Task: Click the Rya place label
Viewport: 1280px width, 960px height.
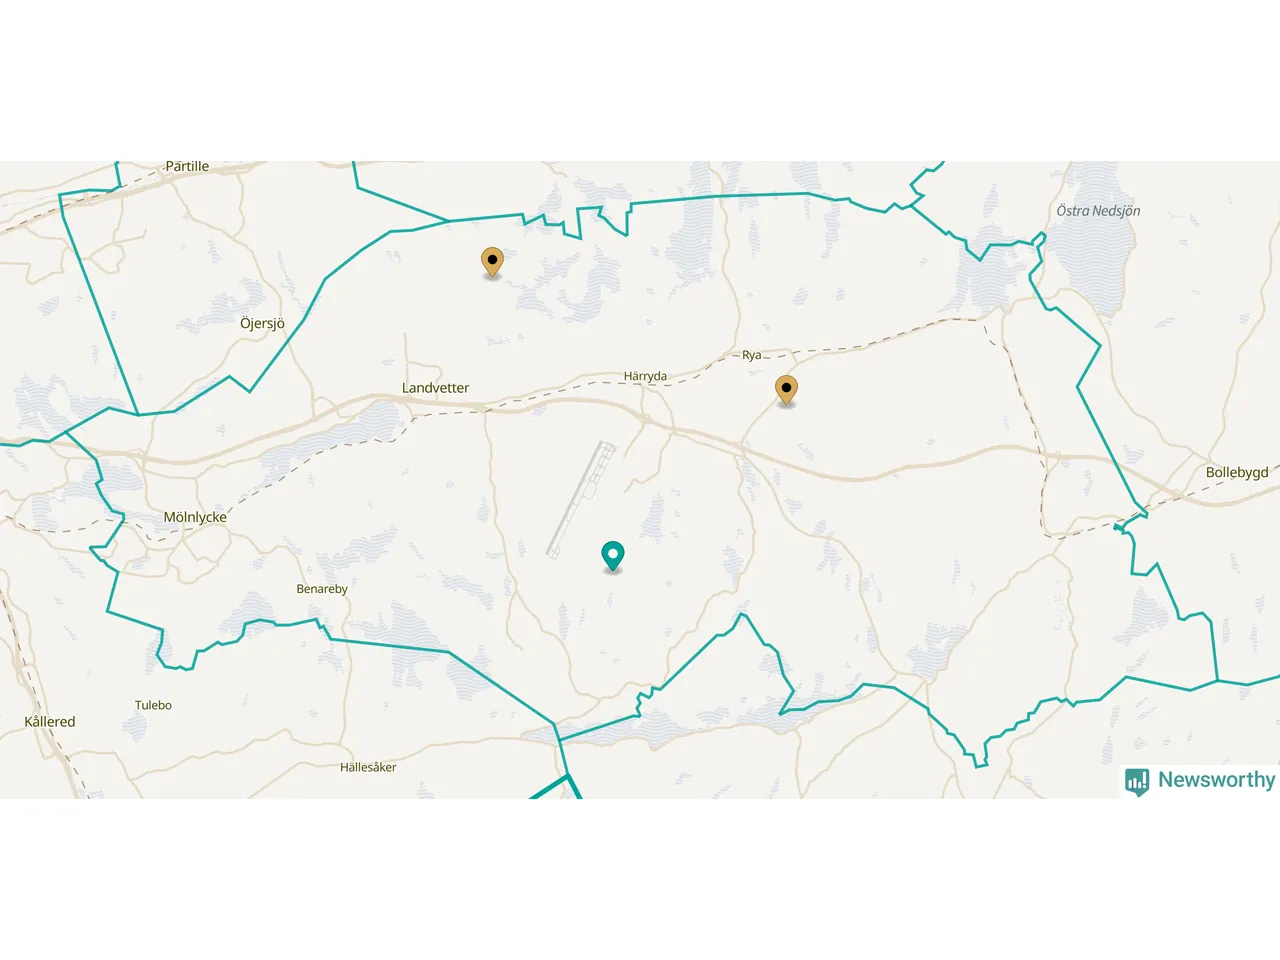Action: [x=752, y=355]
